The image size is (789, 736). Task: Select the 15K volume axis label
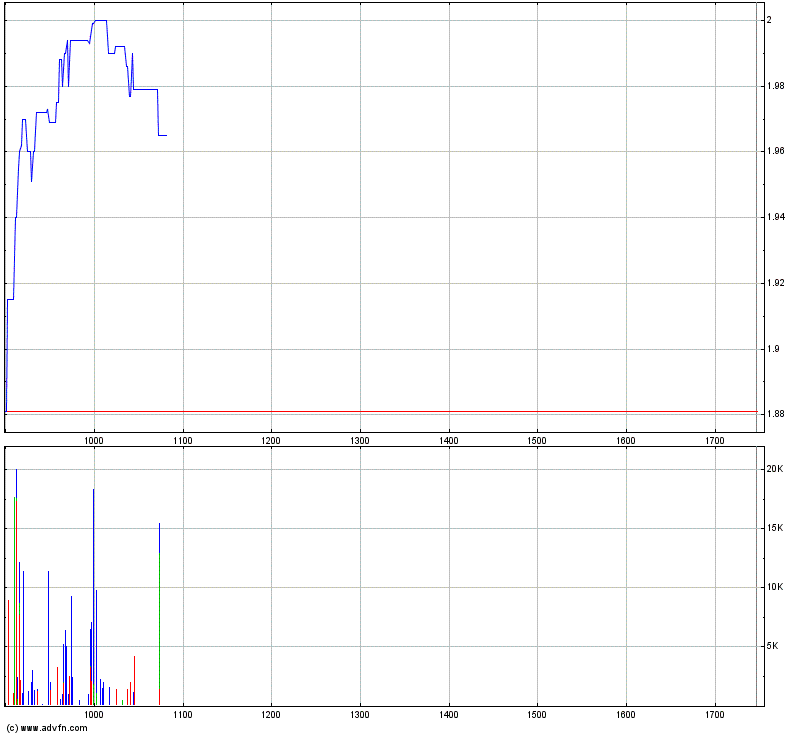773,528
